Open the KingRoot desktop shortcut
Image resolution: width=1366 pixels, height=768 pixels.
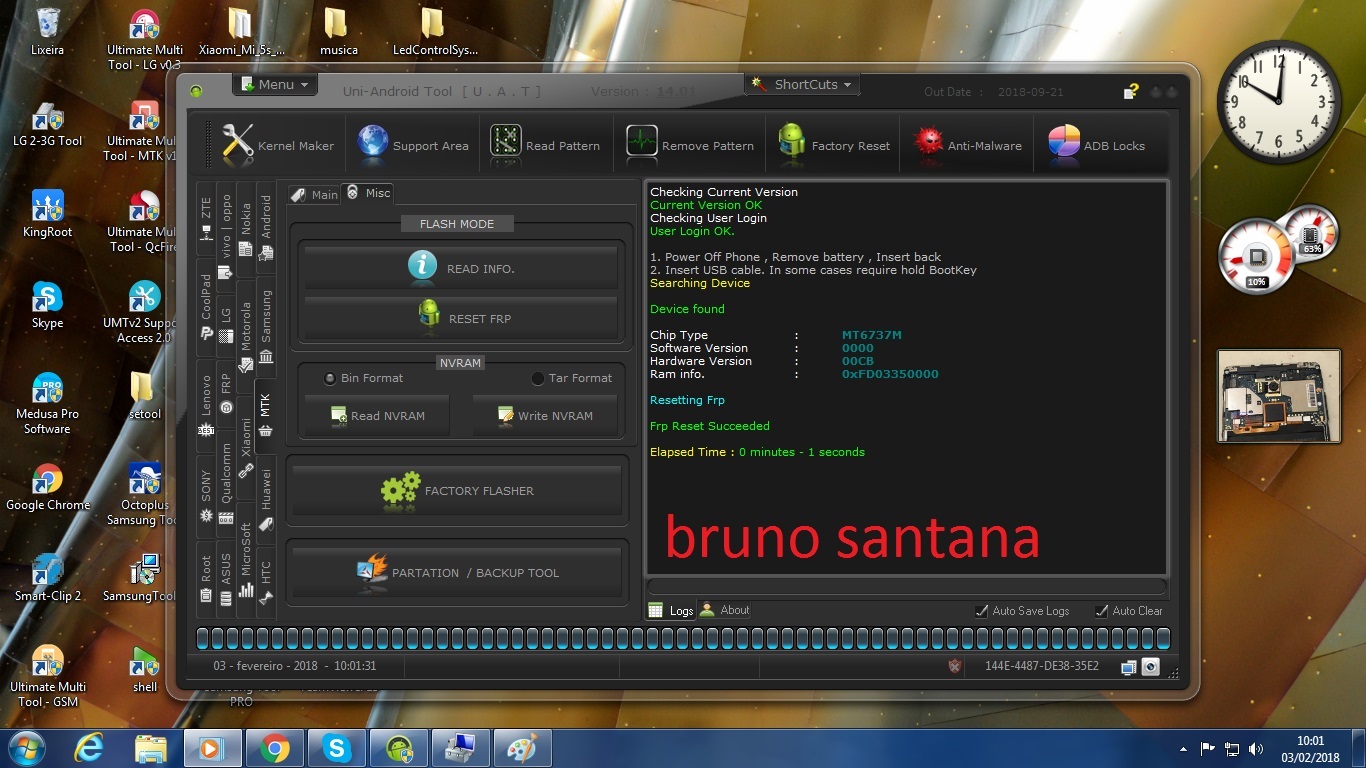tap(47, 214)
